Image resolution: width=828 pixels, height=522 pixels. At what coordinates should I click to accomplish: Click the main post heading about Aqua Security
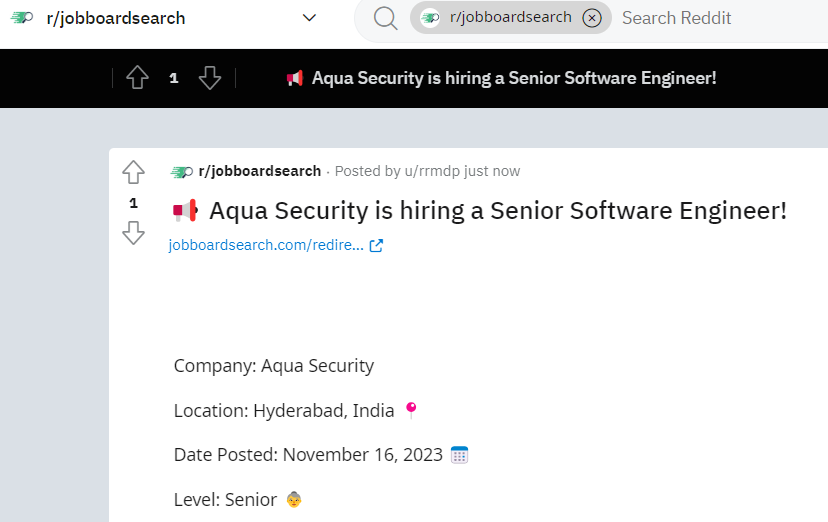[x=497, y=211]
